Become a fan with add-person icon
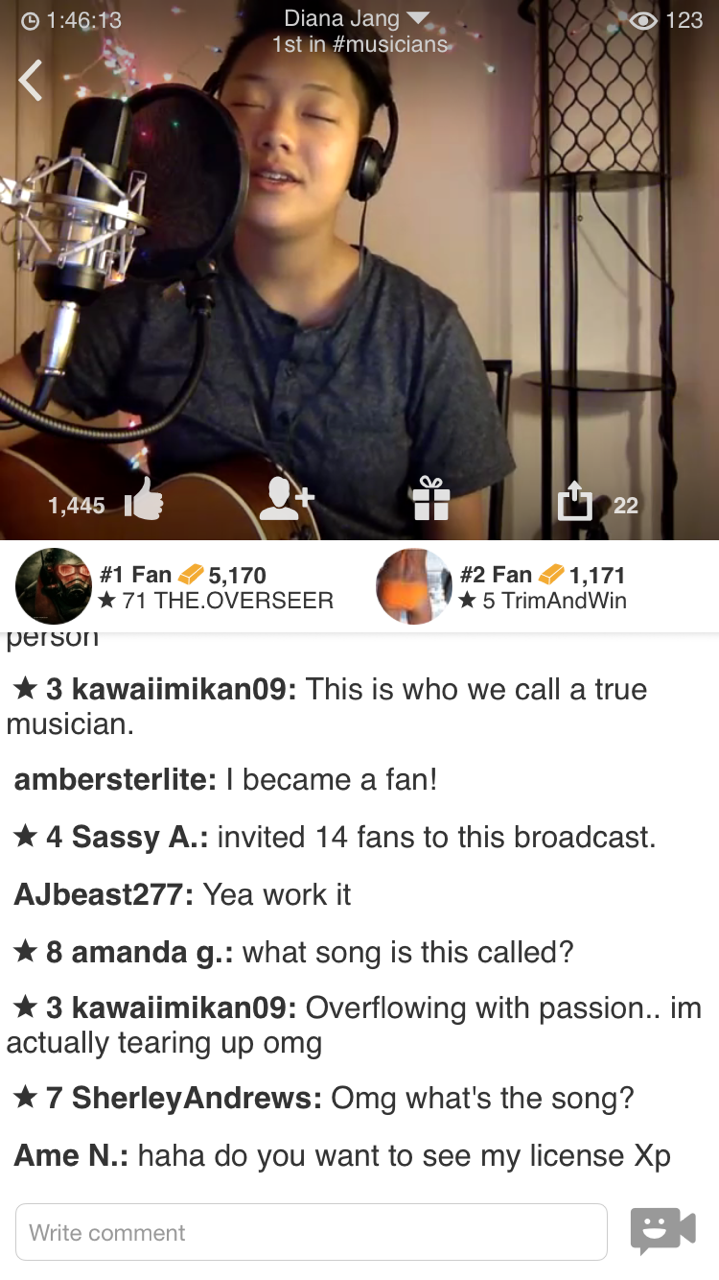This screenshot has width=719, height=1280. (x=286, y=498)
